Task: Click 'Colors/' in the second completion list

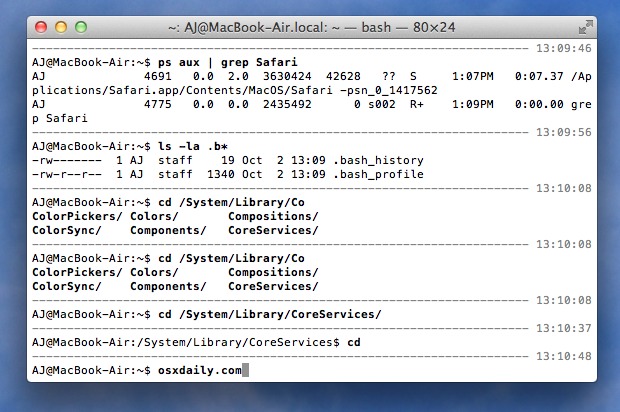Action: click(x=154, y=272)
